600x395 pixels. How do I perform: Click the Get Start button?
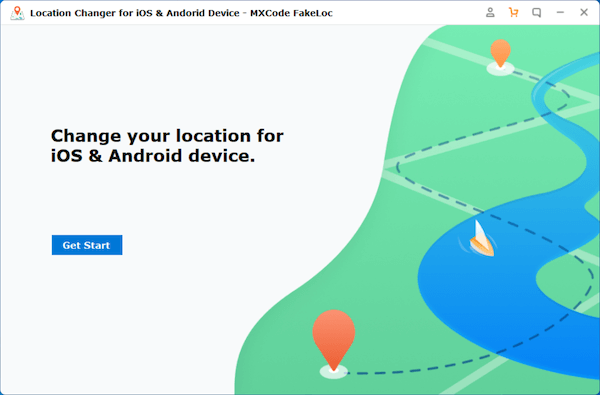[87, 245]
